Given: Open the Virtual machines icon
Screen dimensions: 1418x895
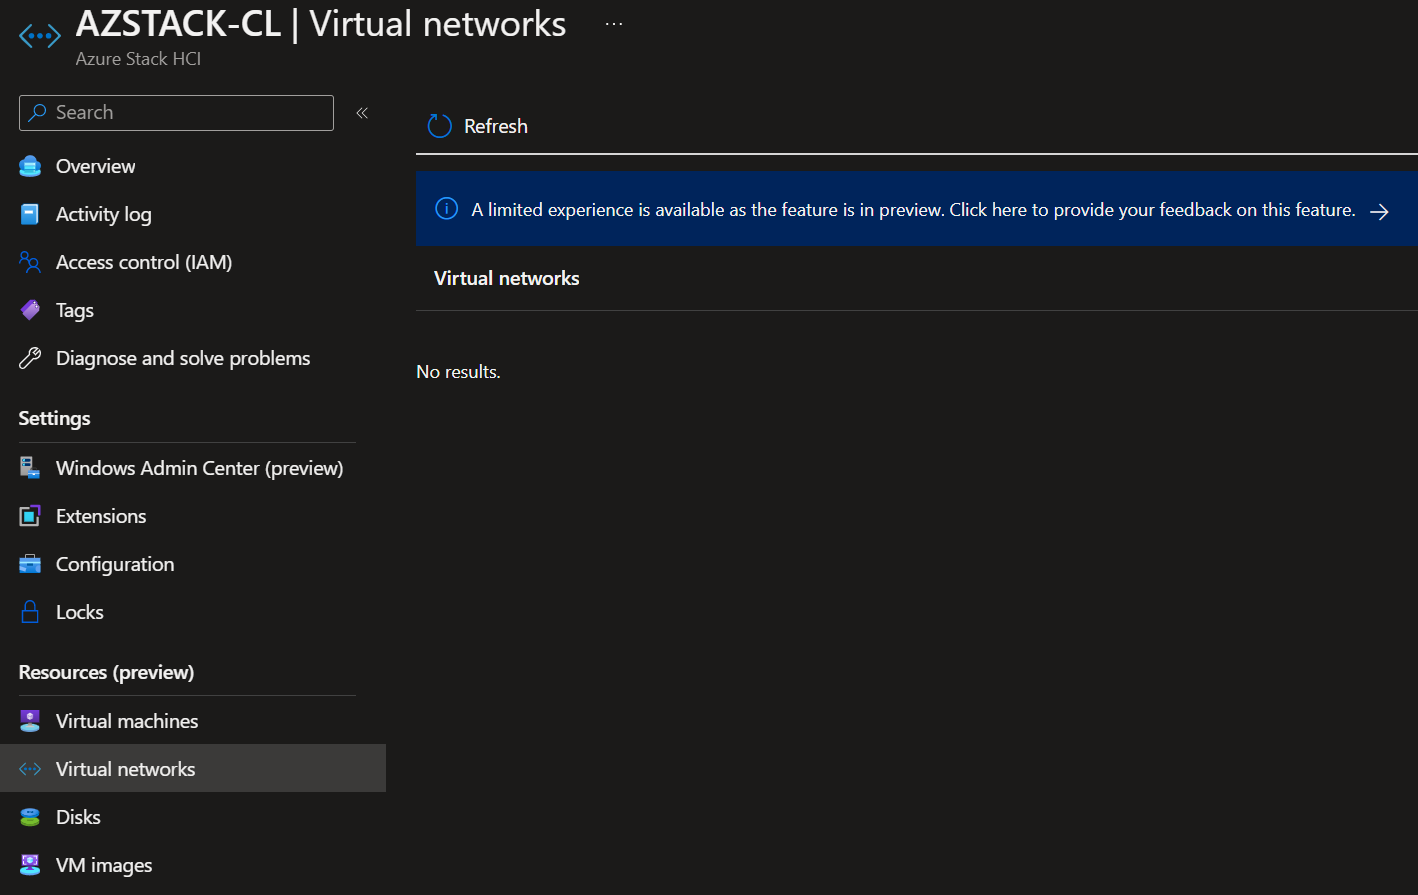Looking at the screenshot, I should pyautogui.click(x=29, y=720).
